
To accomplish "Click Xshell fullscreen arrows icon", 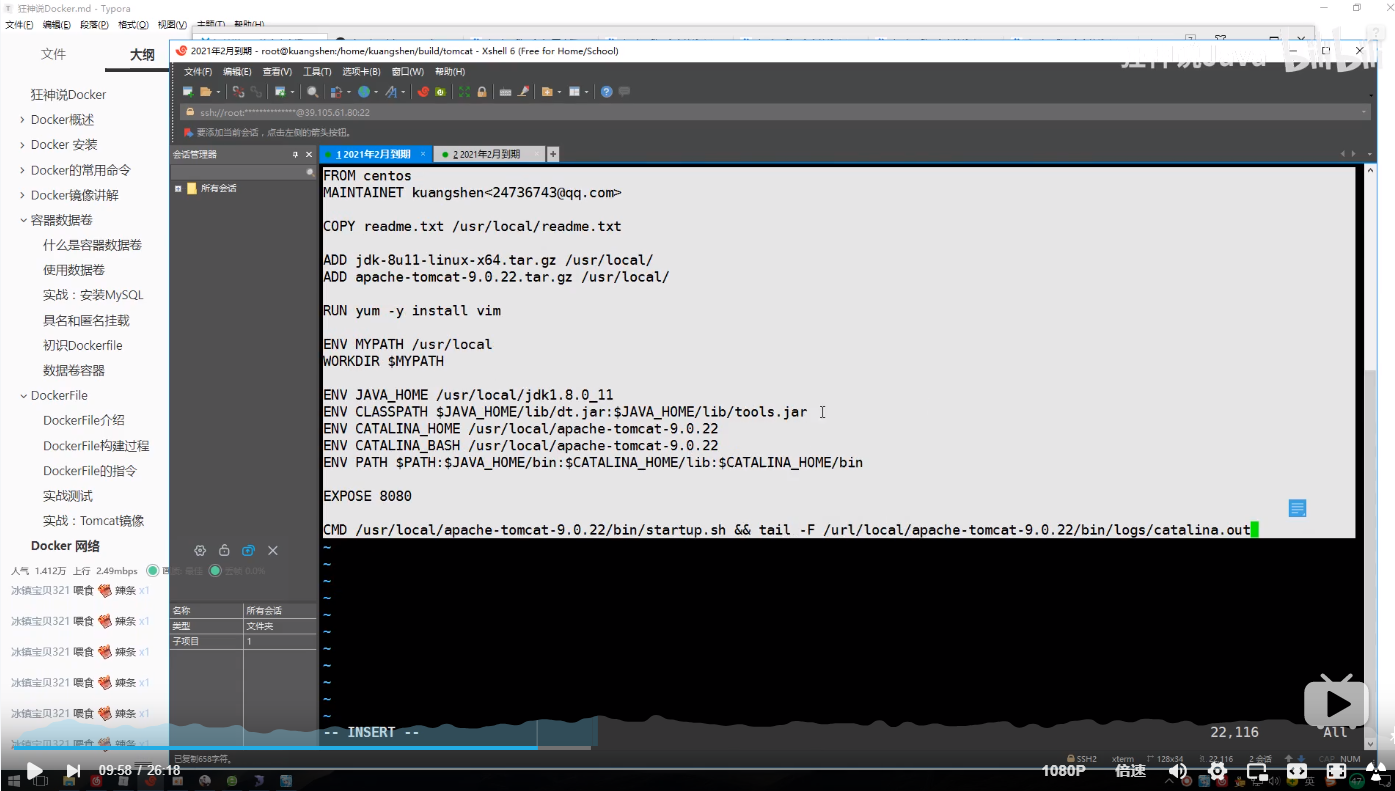I will click(x=464, y=91).
